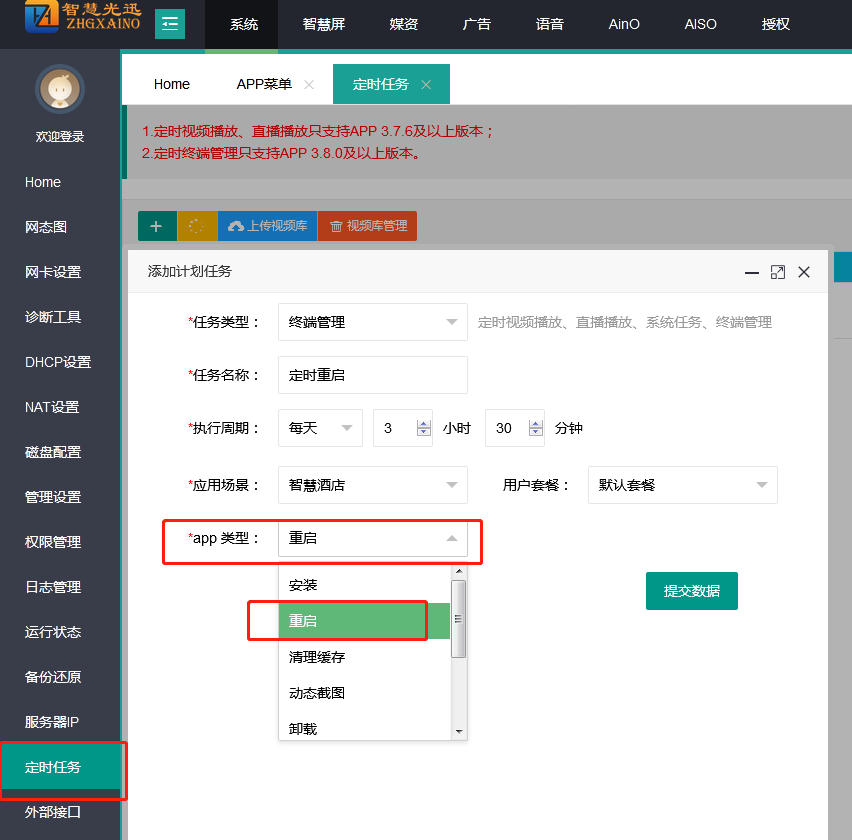Open the 每天 execution cycle dropdown

pos(321,428)
